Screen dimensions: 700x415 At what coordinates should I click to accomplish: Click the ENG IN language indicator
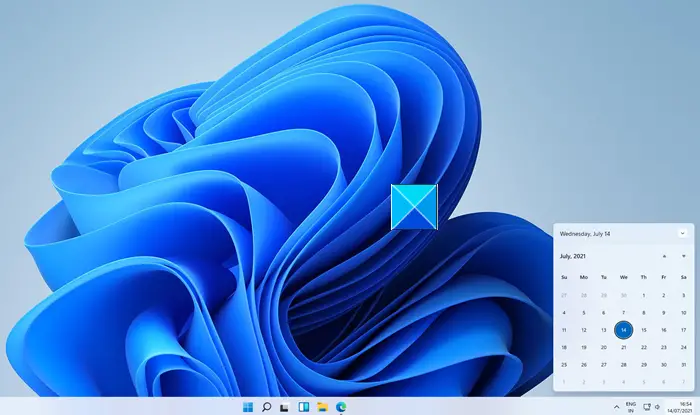click(631, 407)
